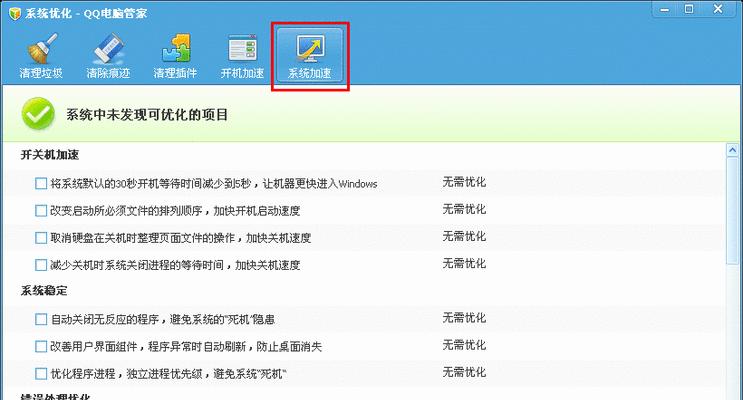Click 系统中未发现可优化的项目 status text
This screenshot has width=743, height=400.
147,115
